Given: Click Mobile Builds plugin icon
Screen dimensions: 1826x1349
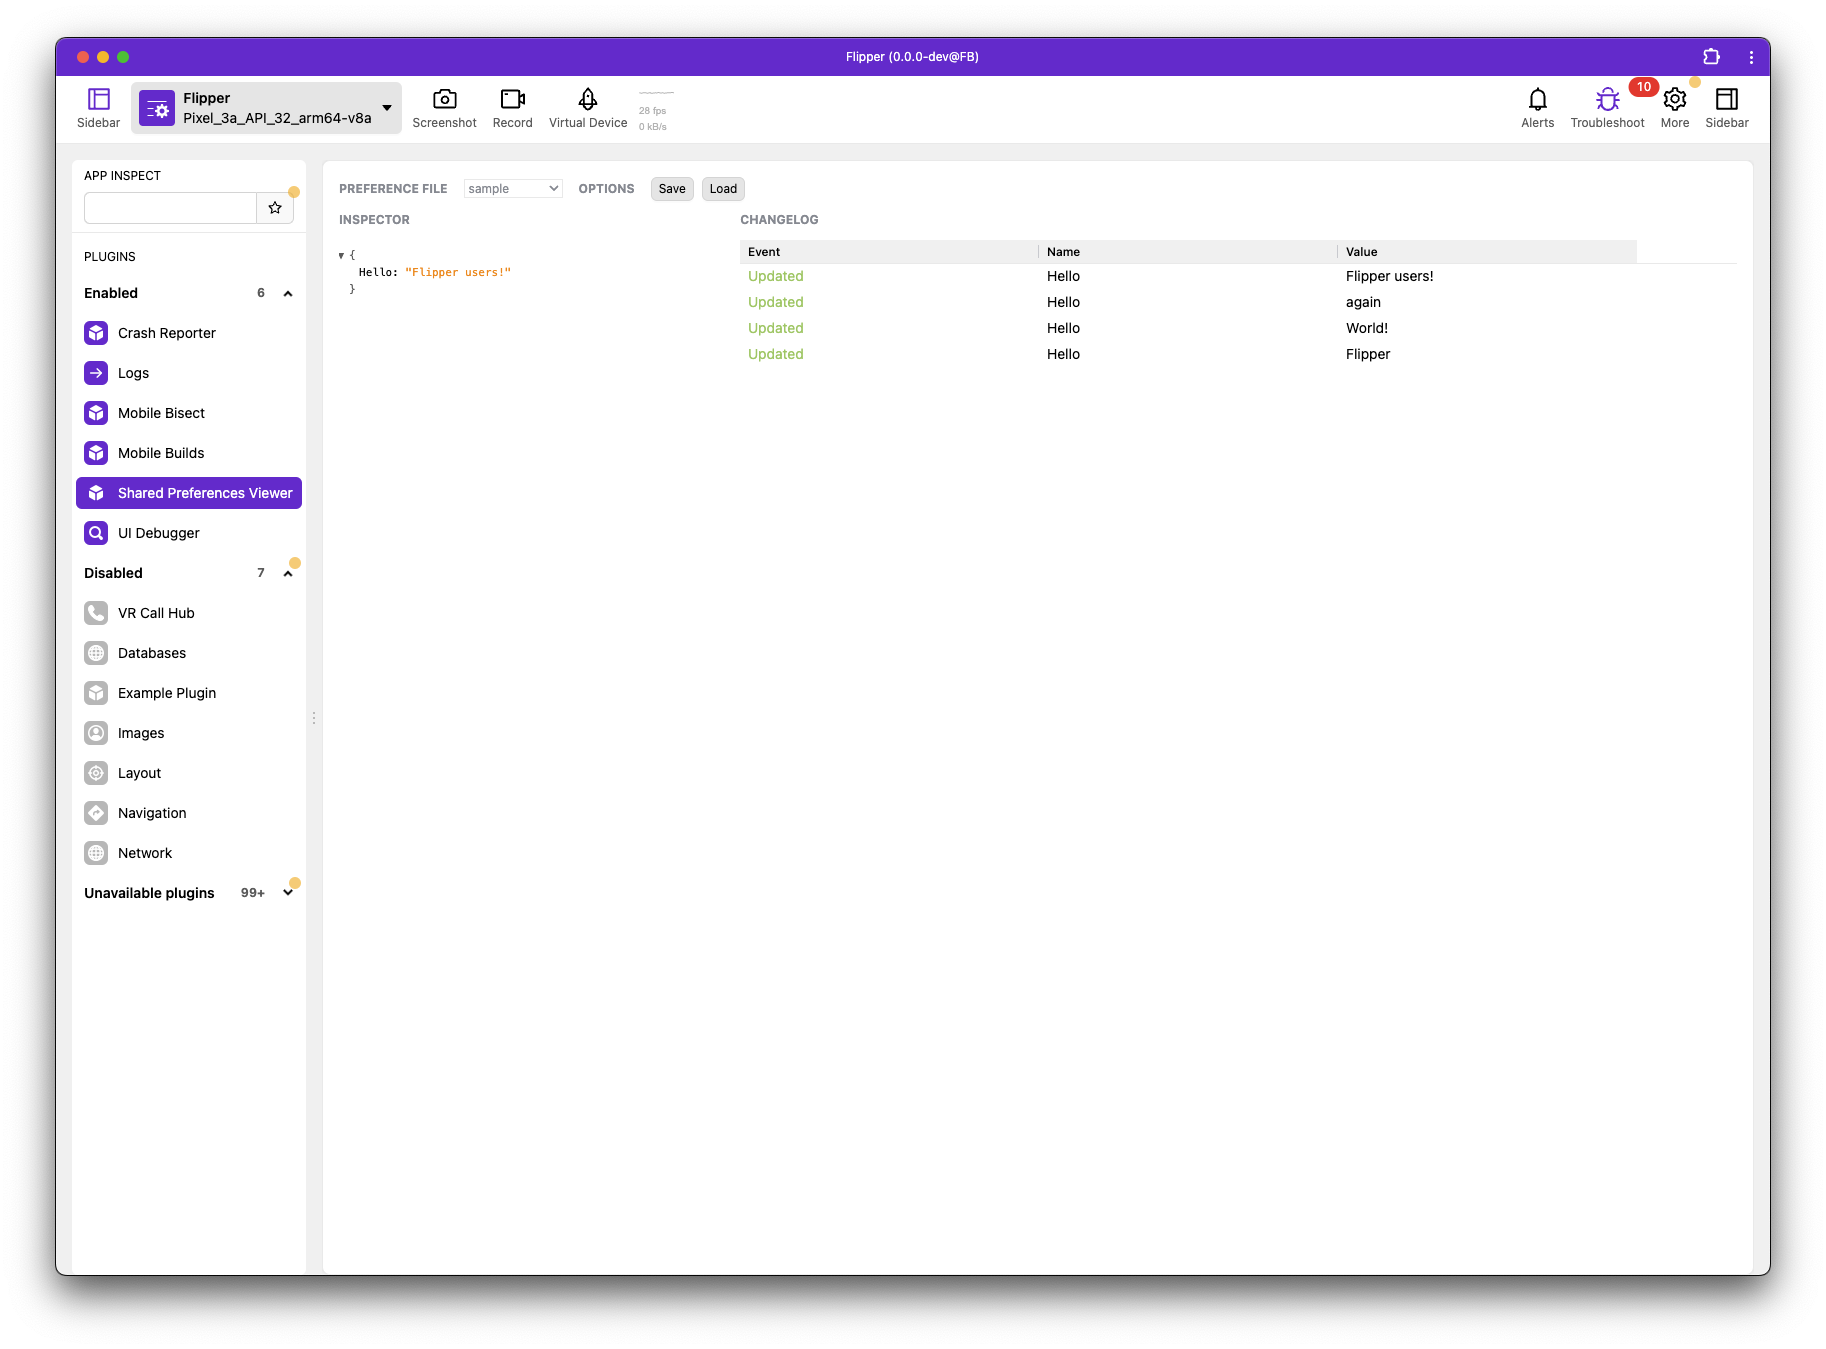Looking at the screenshot, I should pos(96,453).
